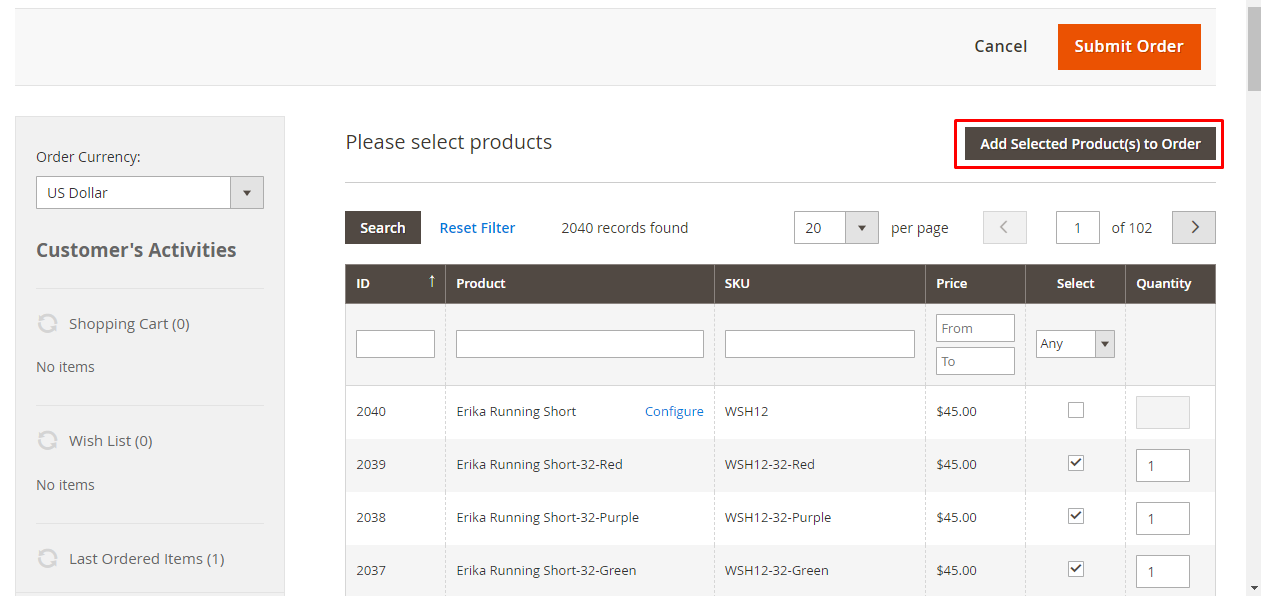Sort by the Product column header
1261x596 pixels.
tap(481, 283)
